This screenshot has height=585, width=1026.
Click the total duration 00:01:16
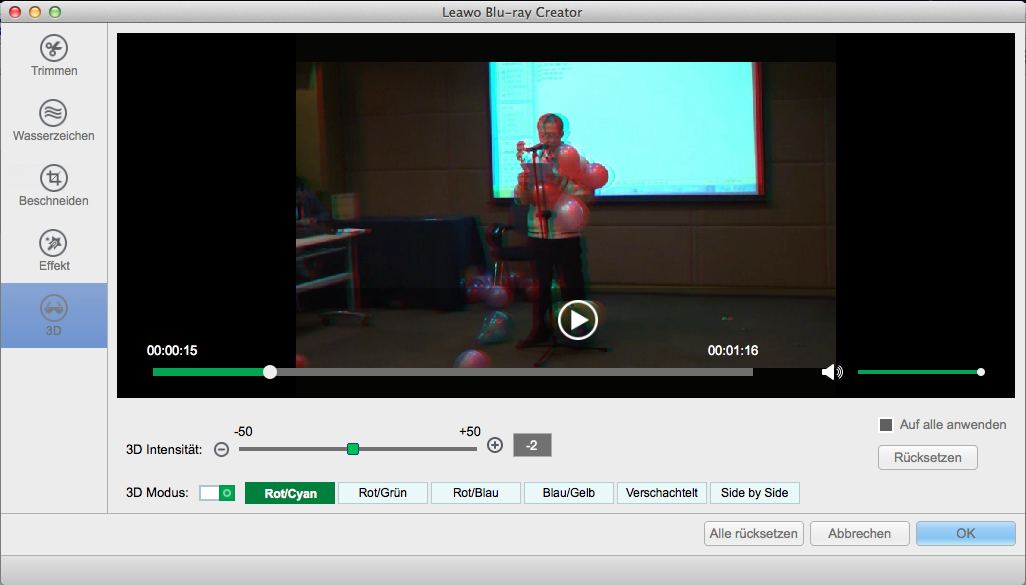[733, 351]
